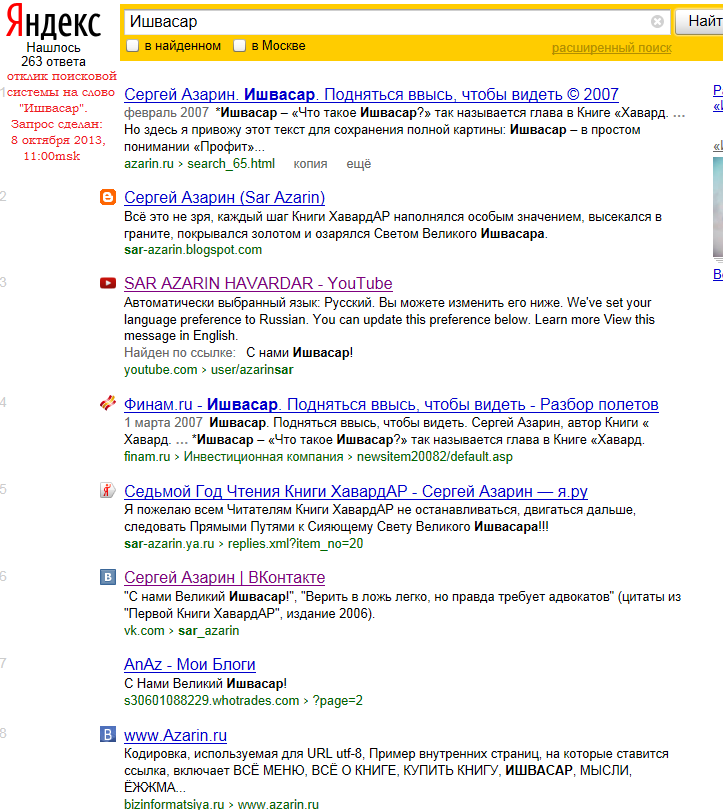Click the Яндекс logo
The image size is (723, 810).
[54, 22]
